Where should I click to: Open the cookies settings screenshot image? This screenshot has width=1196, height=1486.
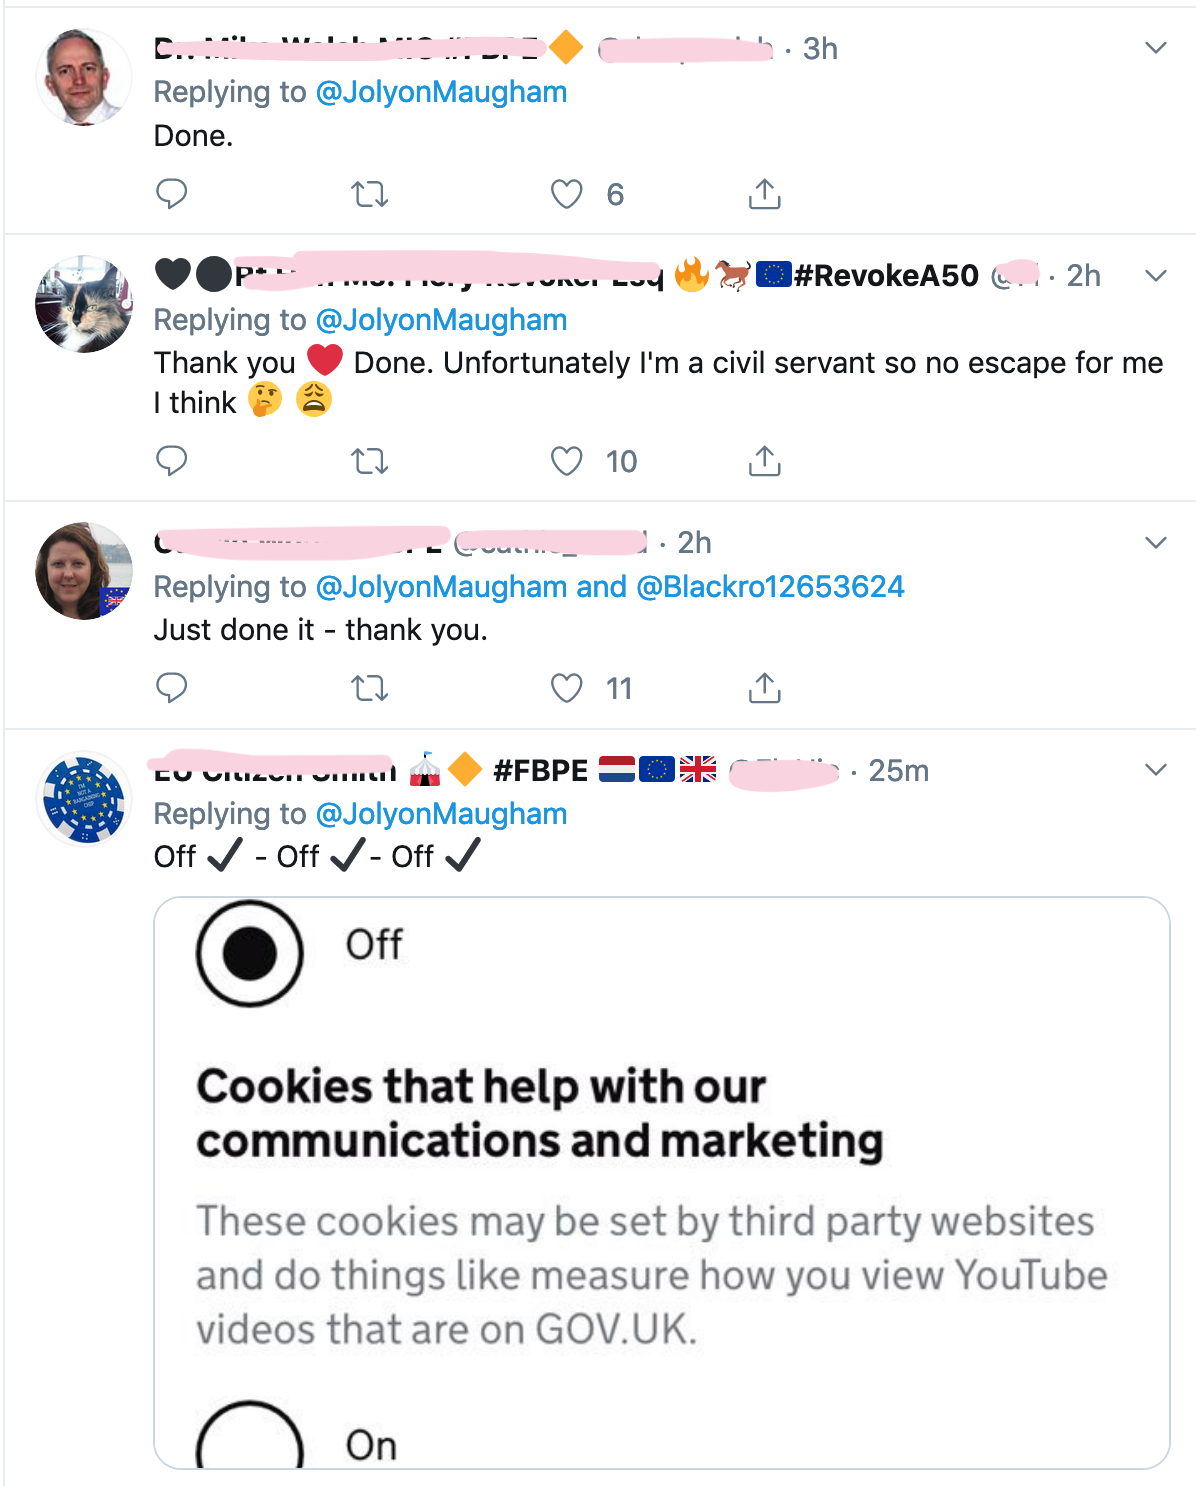click(x=662, y=1183)
